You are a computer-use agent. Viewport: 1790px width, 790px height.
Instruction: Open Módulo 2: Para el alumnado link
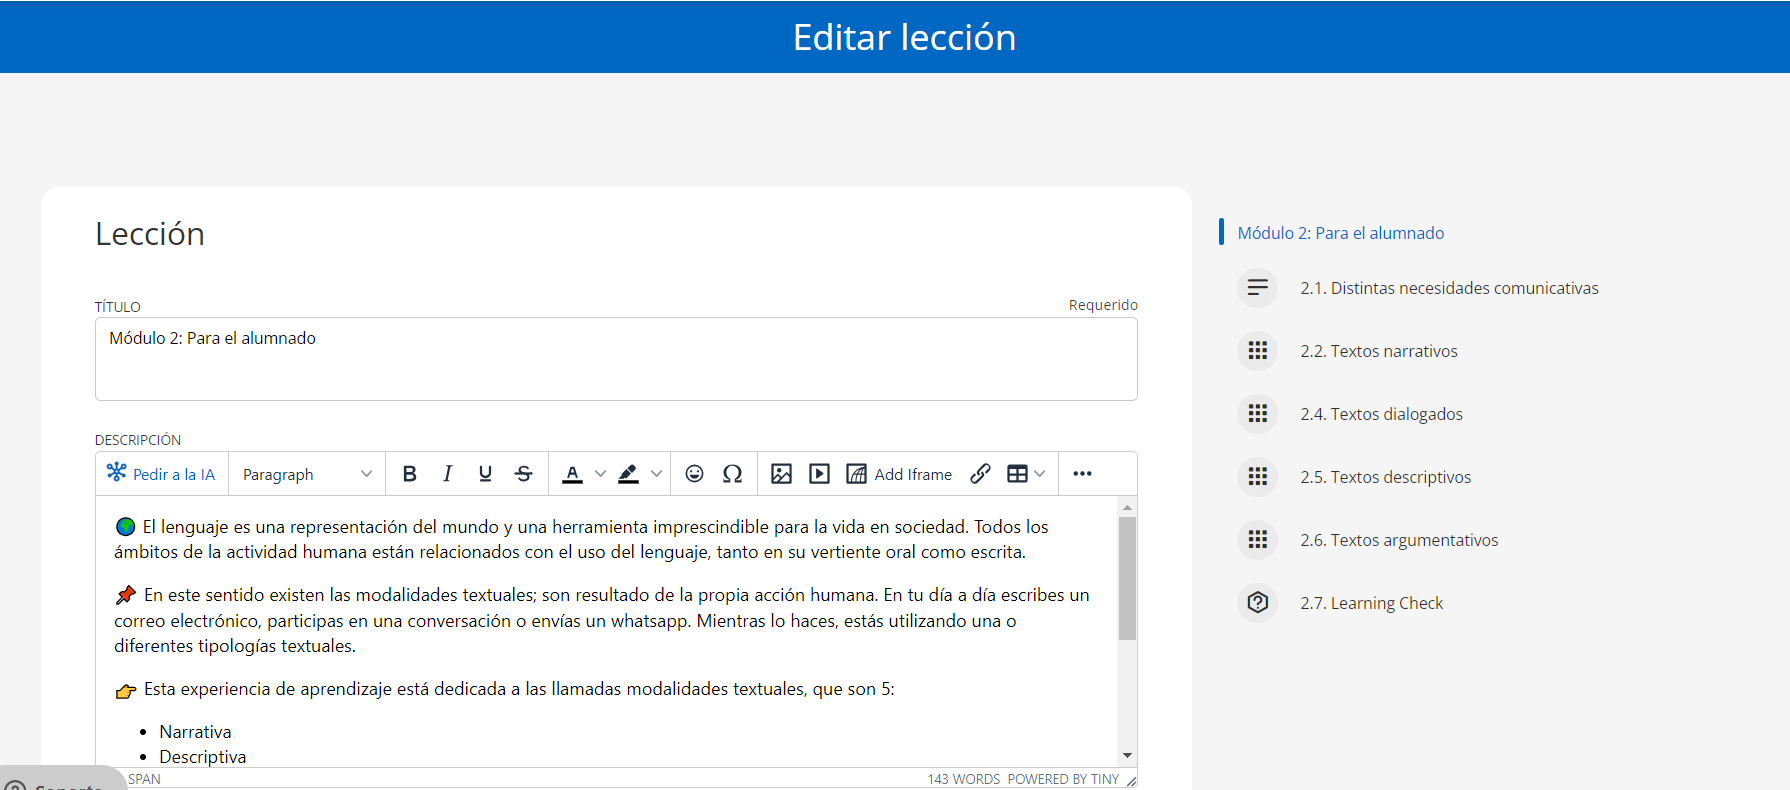click(x=1340, y=233)
